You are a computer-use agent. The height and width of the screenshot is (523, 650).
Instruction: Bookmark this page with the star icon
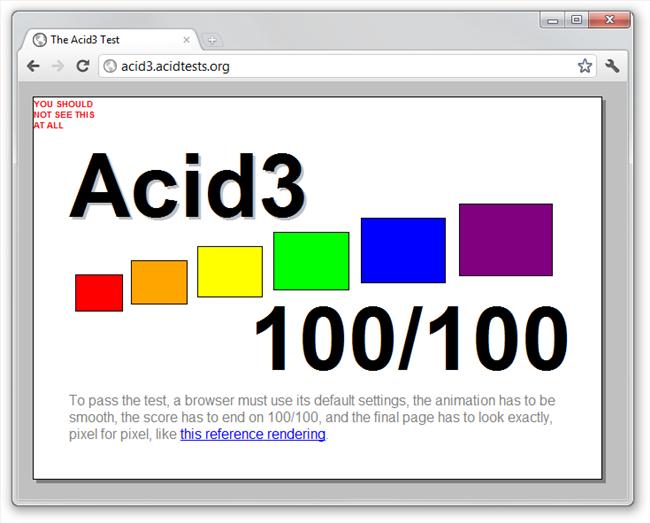click(585, 66)
